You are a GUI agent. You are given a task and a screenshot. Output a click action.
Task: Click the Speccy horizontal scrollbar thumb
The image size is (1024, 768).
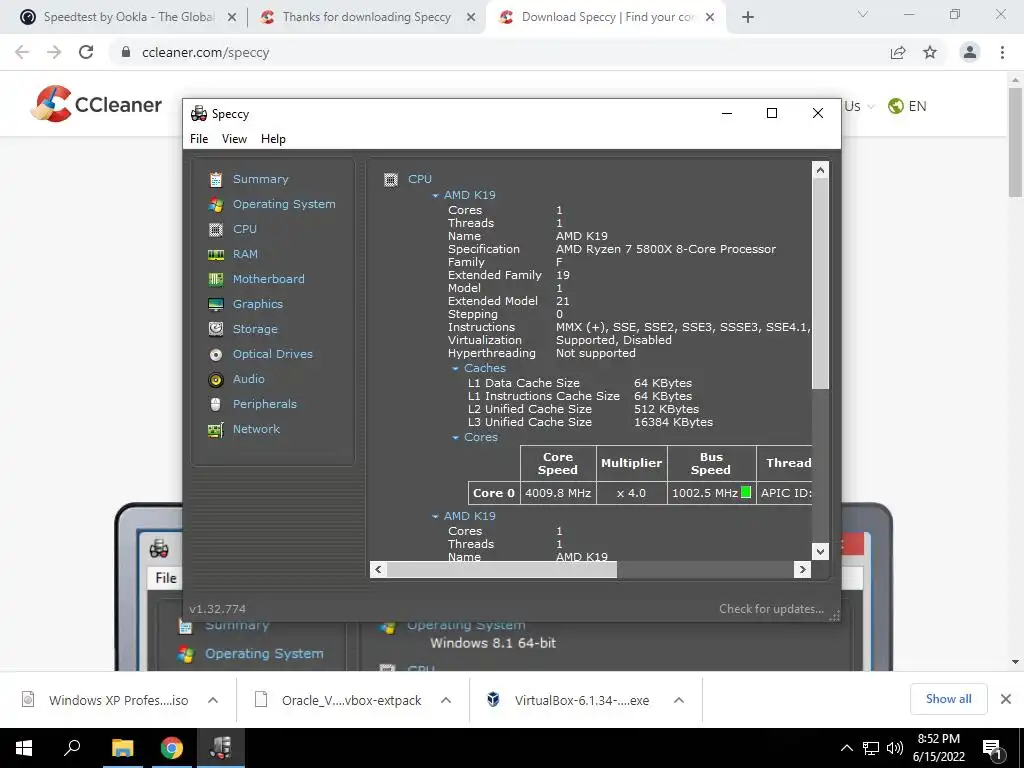(x=502, y=569)
